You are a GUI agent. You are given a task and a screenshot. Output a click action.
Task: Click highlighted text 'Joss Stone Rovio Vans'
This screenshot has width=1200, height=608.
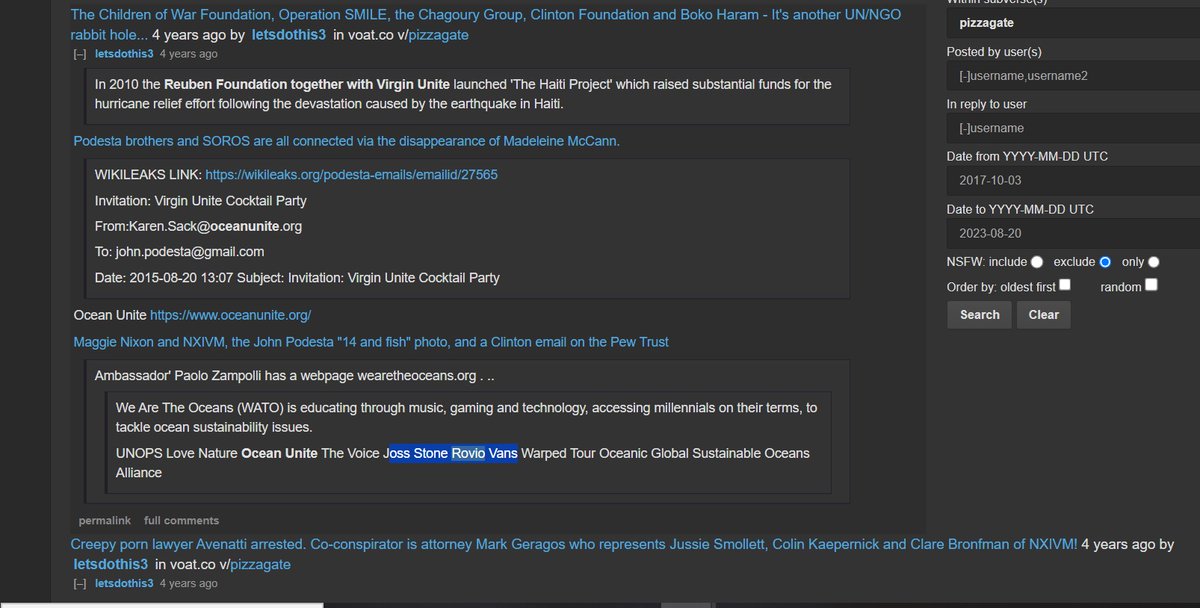click(452, 453)
